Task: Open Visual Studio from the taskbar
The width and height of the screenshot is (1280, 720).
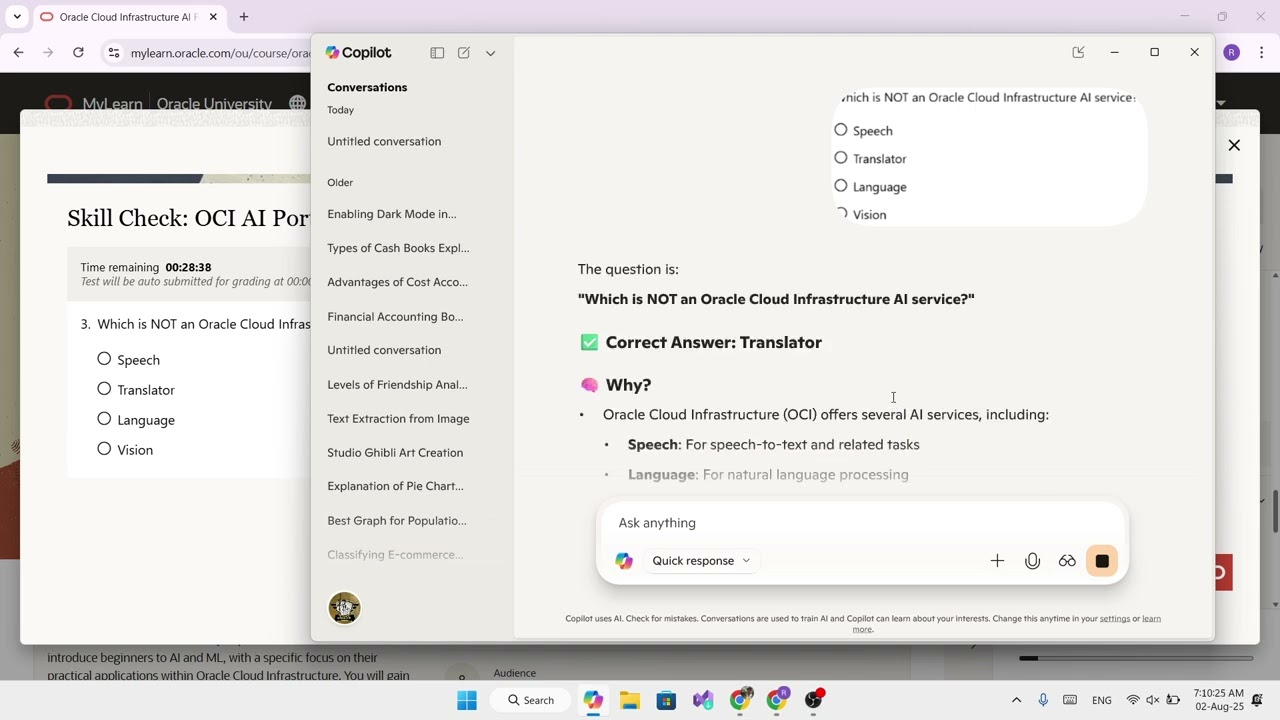Action: (x=703, y=700)
